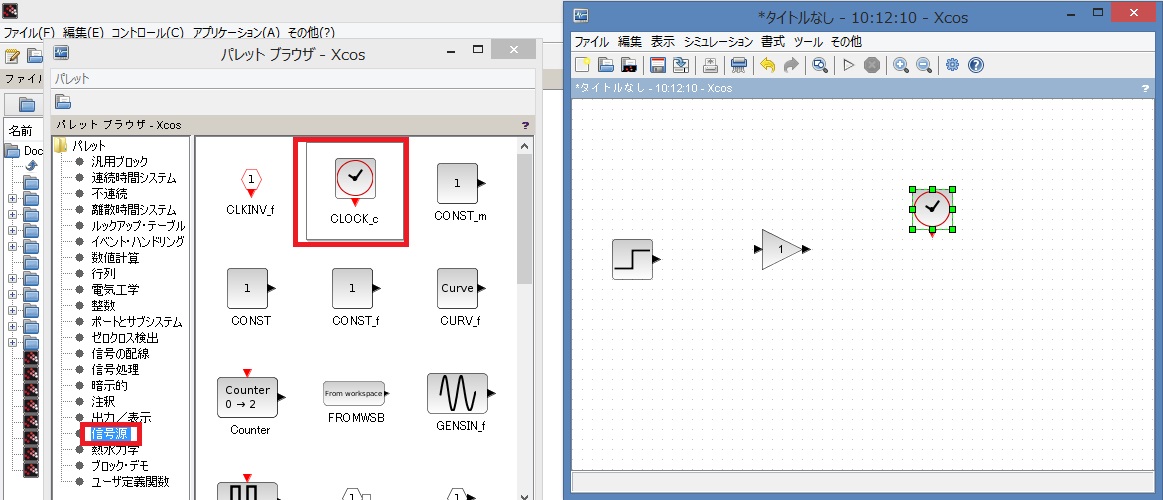Open ファイル(F) menu in Scilab window
The image size is (1163, 500).
[30, 33]
